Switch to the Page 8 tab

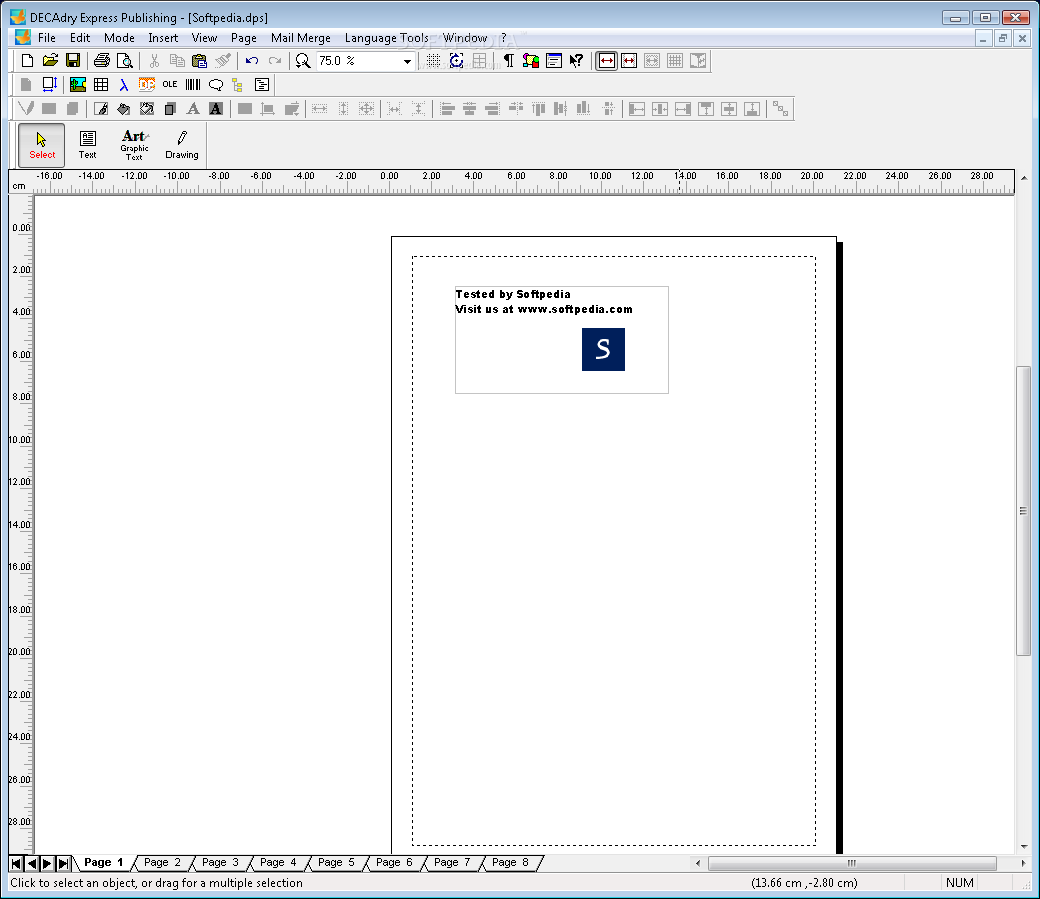pyautogui.click(x=510, y=863)
